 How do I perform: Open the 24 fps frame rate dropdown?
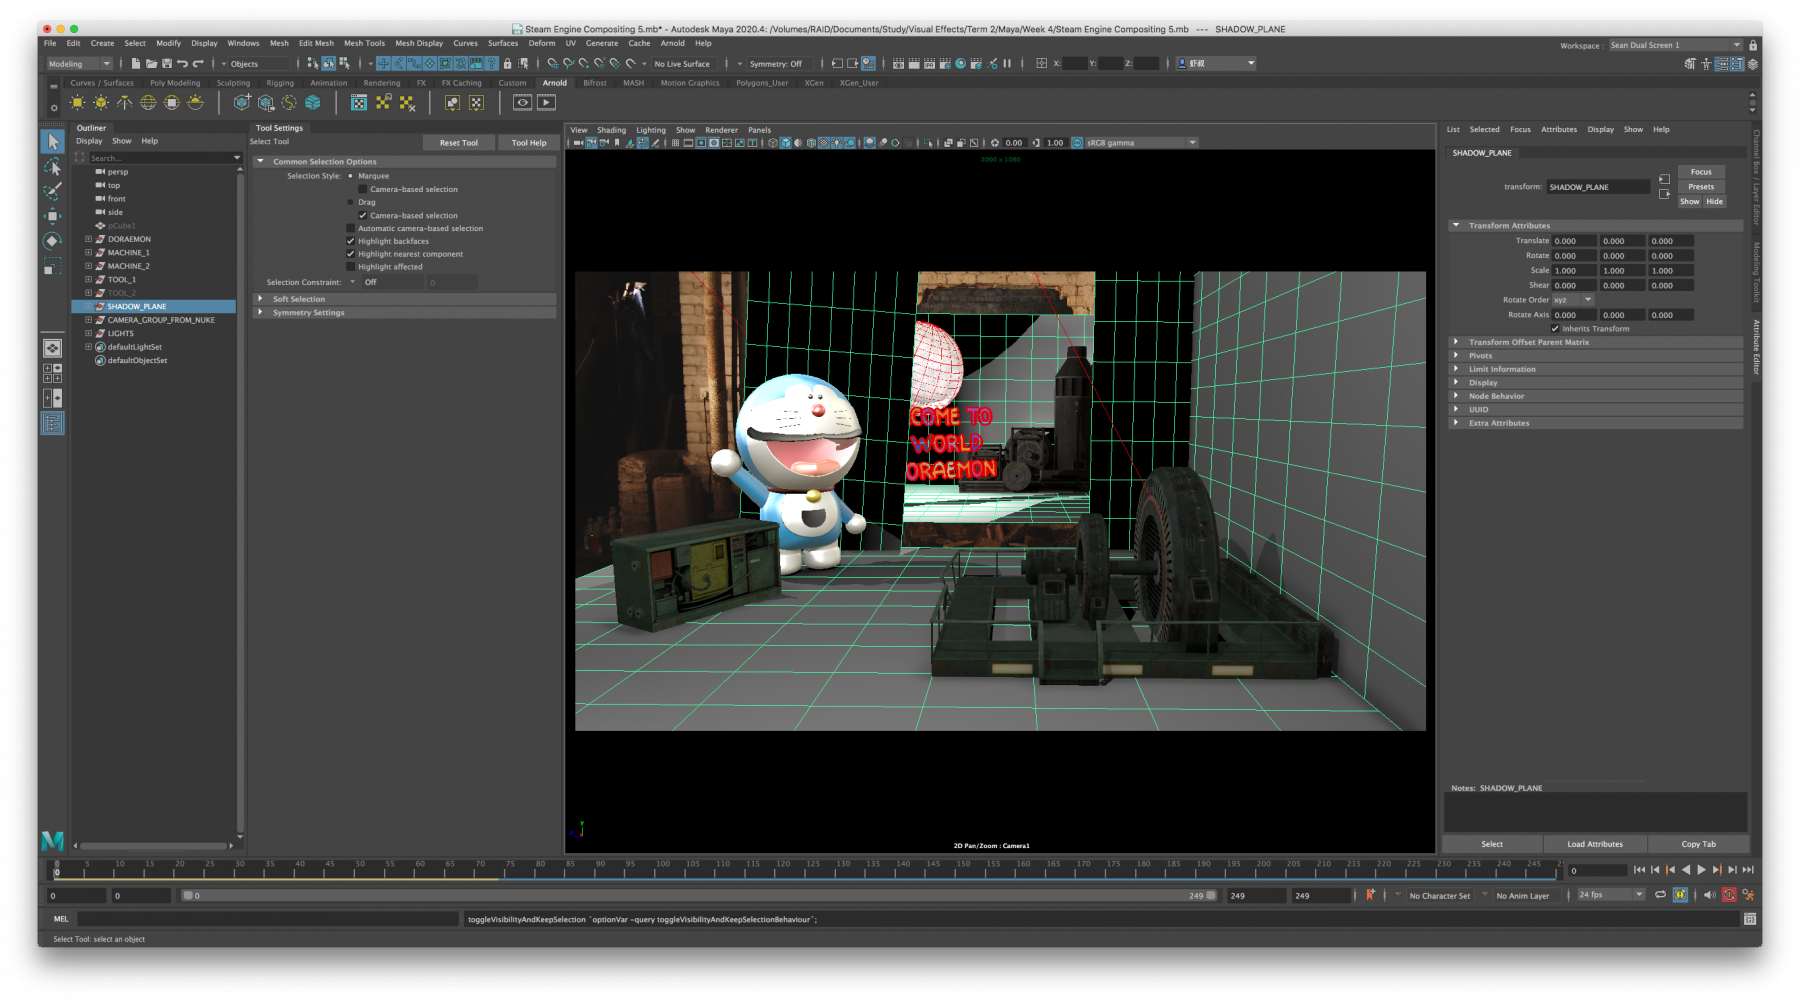tap(1610, 895)
